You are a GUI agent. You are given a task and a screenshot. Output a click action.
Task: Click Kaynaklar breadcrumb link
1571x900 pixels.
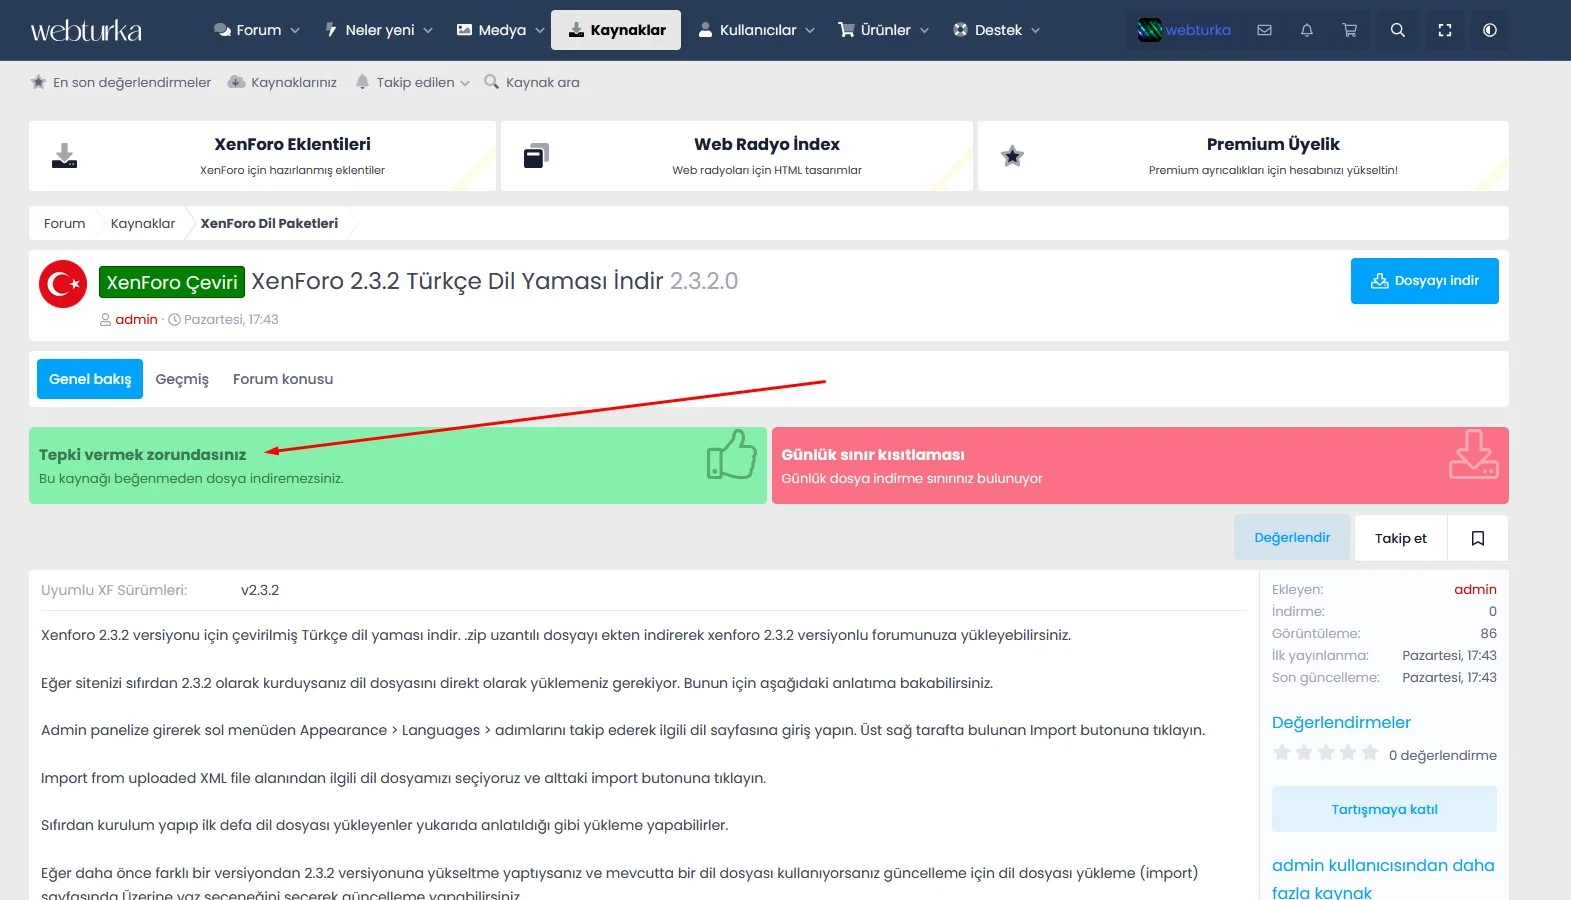point(143,223)
